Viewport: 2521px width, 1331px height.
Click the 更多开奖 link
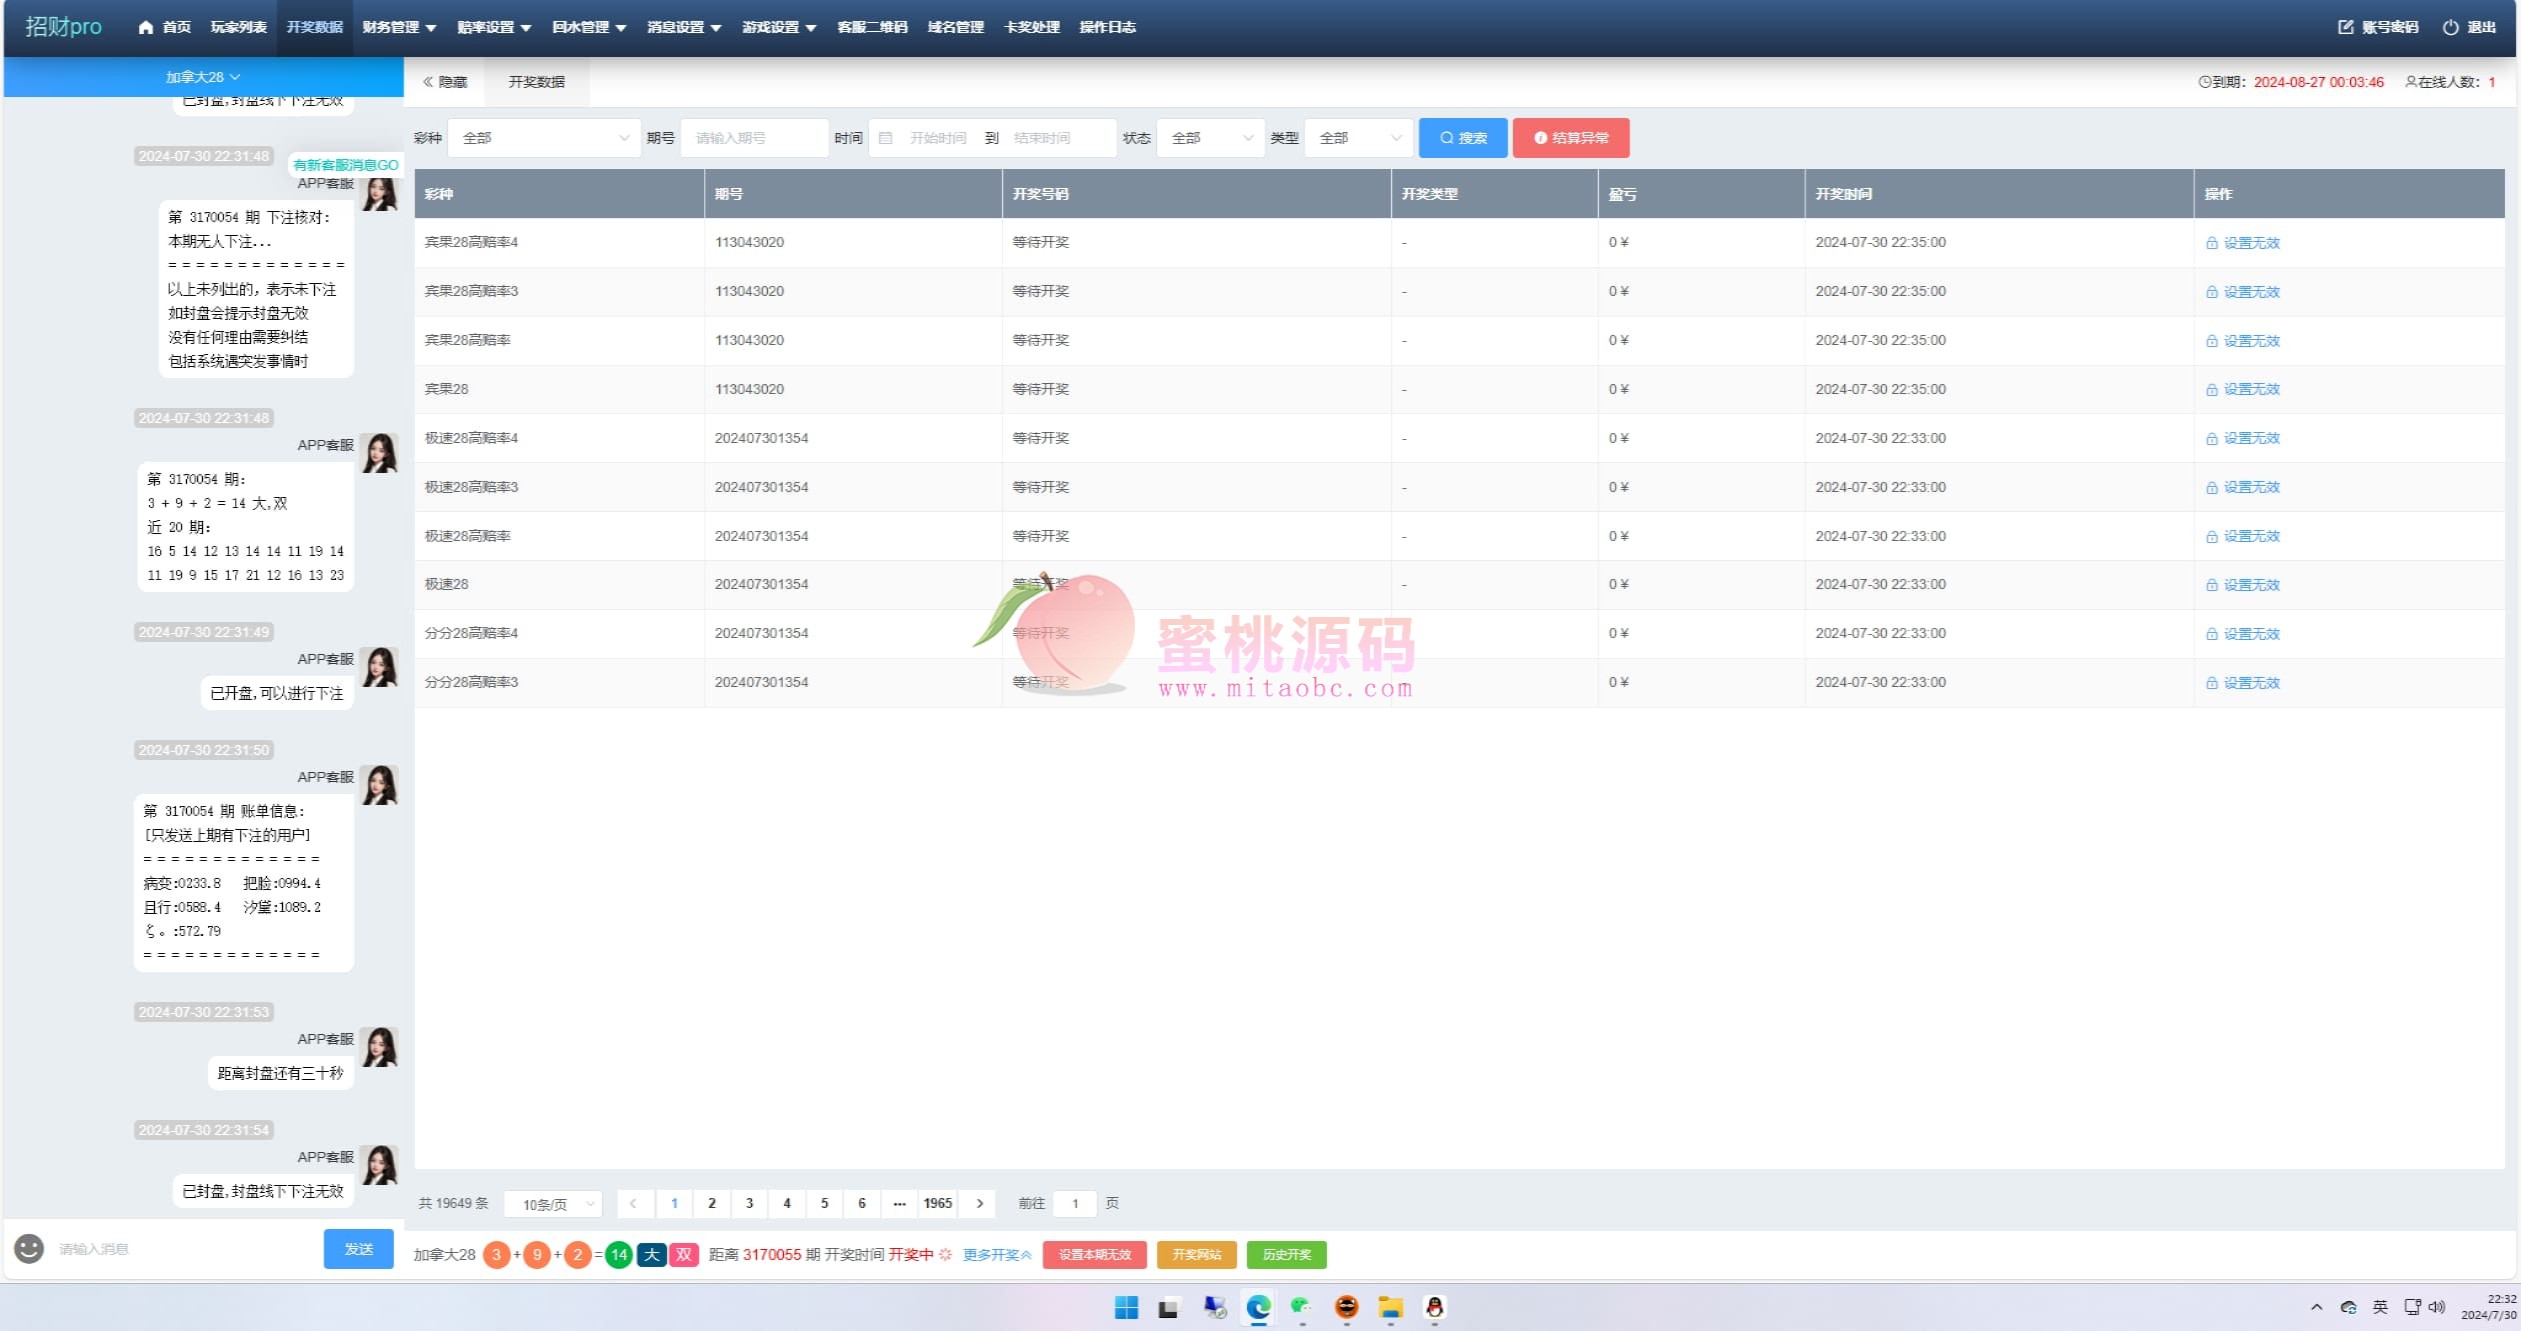[996, 1254]
